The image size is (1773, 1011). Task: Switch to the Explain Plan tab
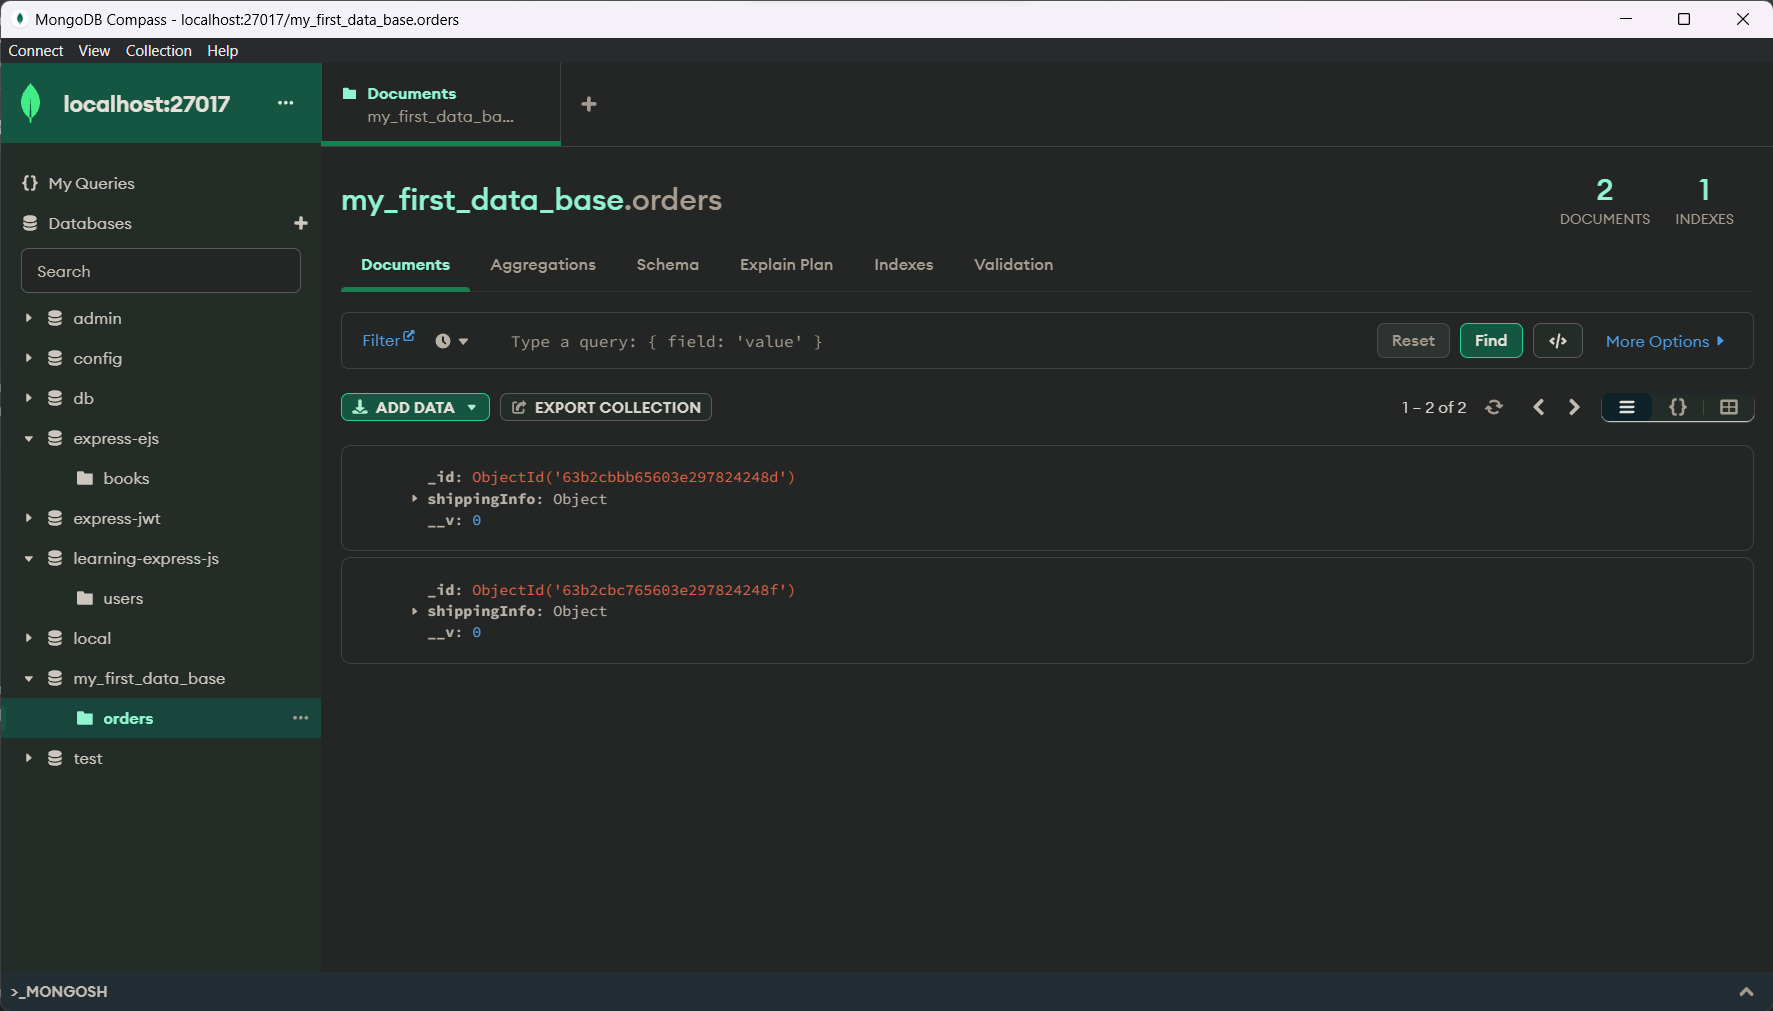(786, 264)
